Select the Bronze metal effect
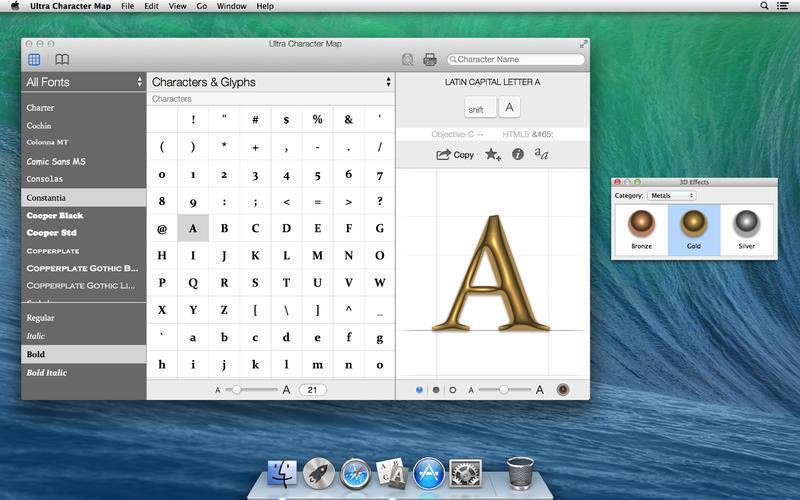Viewport: 800px width, 500px height. coord(641,230)
